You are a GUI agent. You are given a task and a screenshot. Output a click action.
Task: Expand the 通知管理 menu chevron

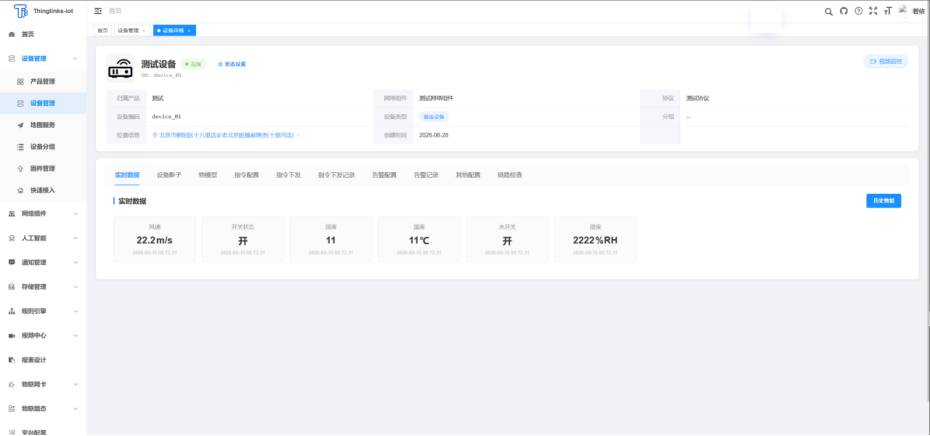(x=75, y=262)
